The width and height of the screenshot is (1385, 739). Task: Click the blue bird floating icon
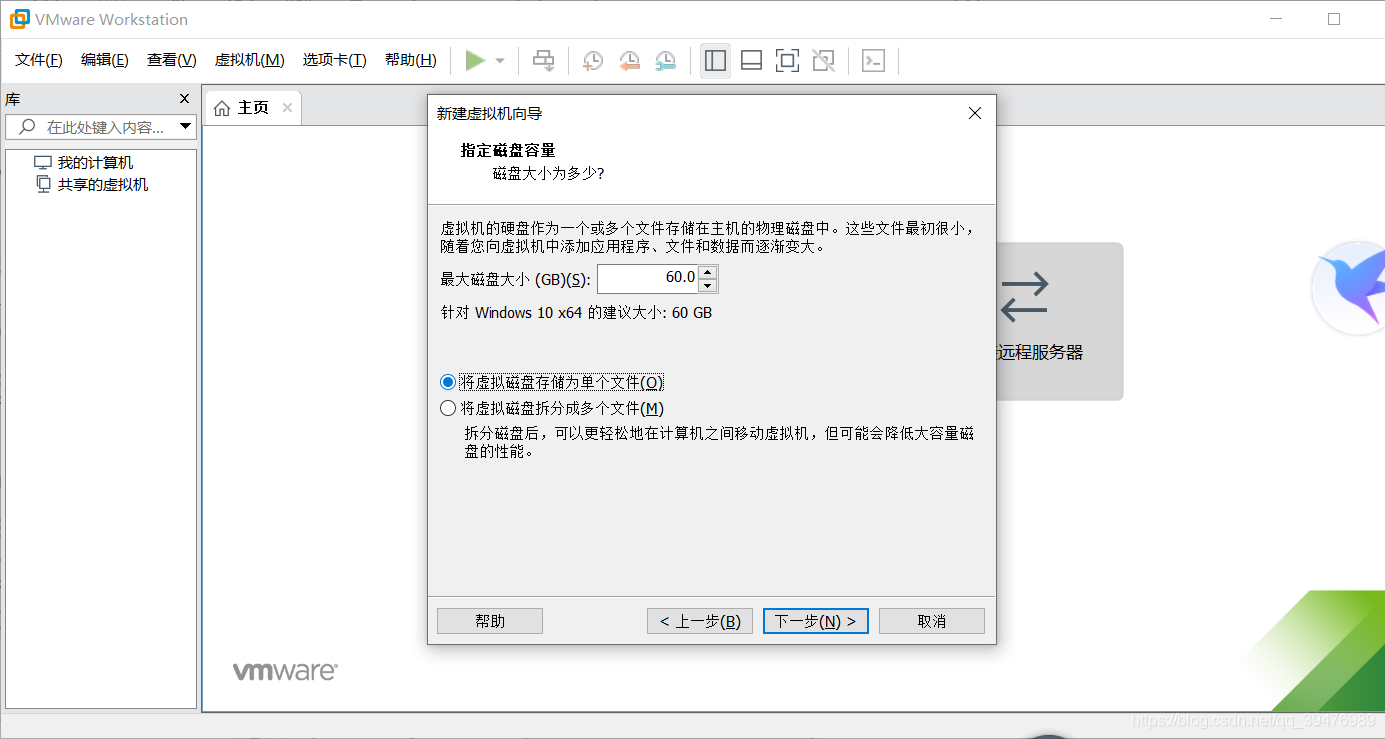point(1350,288)
